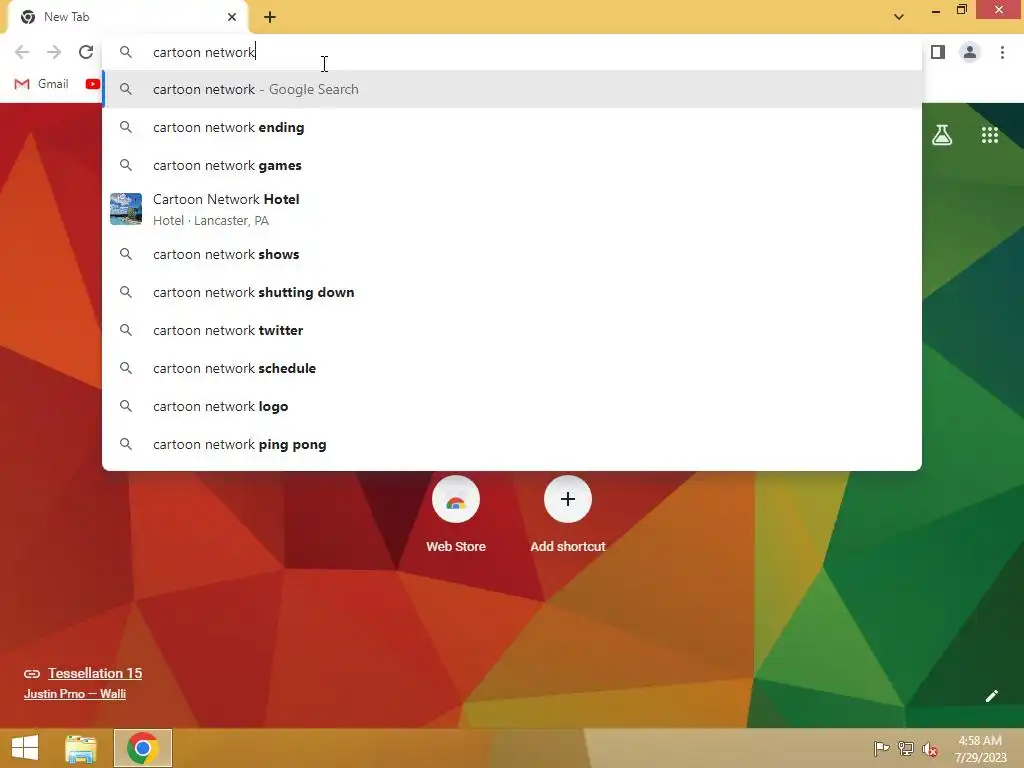Open the Justin Prno — Walli link
The image size is (1024, 768).
74,694
